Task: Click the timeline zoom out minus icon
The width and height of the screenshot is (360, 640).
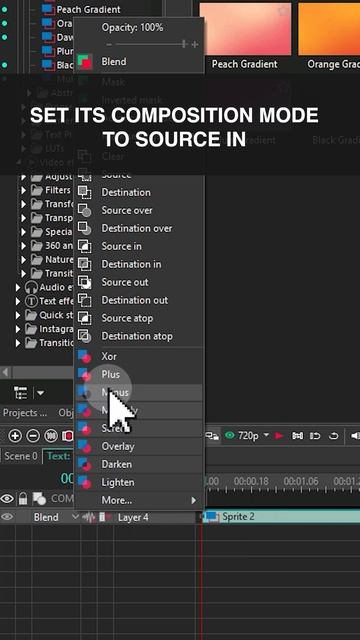Action: point(33,436)
